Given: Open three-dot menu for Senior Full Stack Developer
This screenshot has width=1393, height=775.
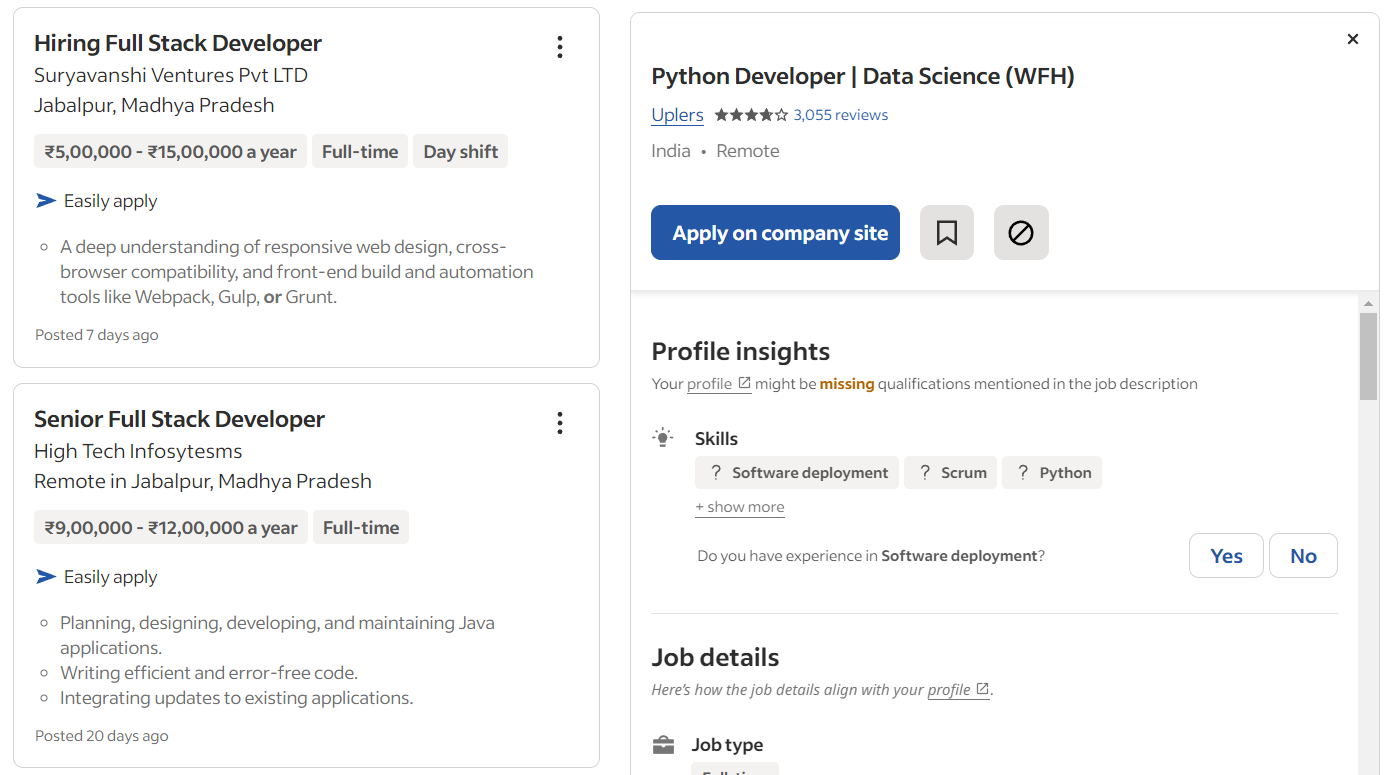Looking at the screenshot, I should pos(559,423).
